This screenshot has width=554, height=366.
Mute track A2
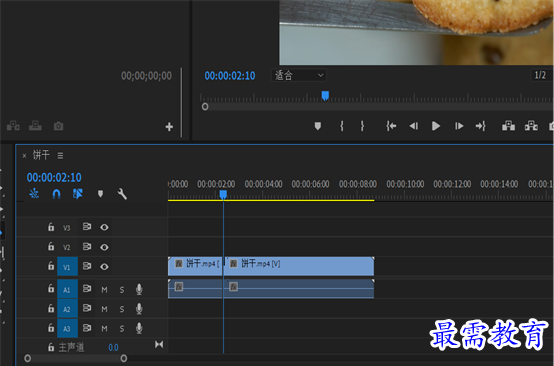coord(104,309)
